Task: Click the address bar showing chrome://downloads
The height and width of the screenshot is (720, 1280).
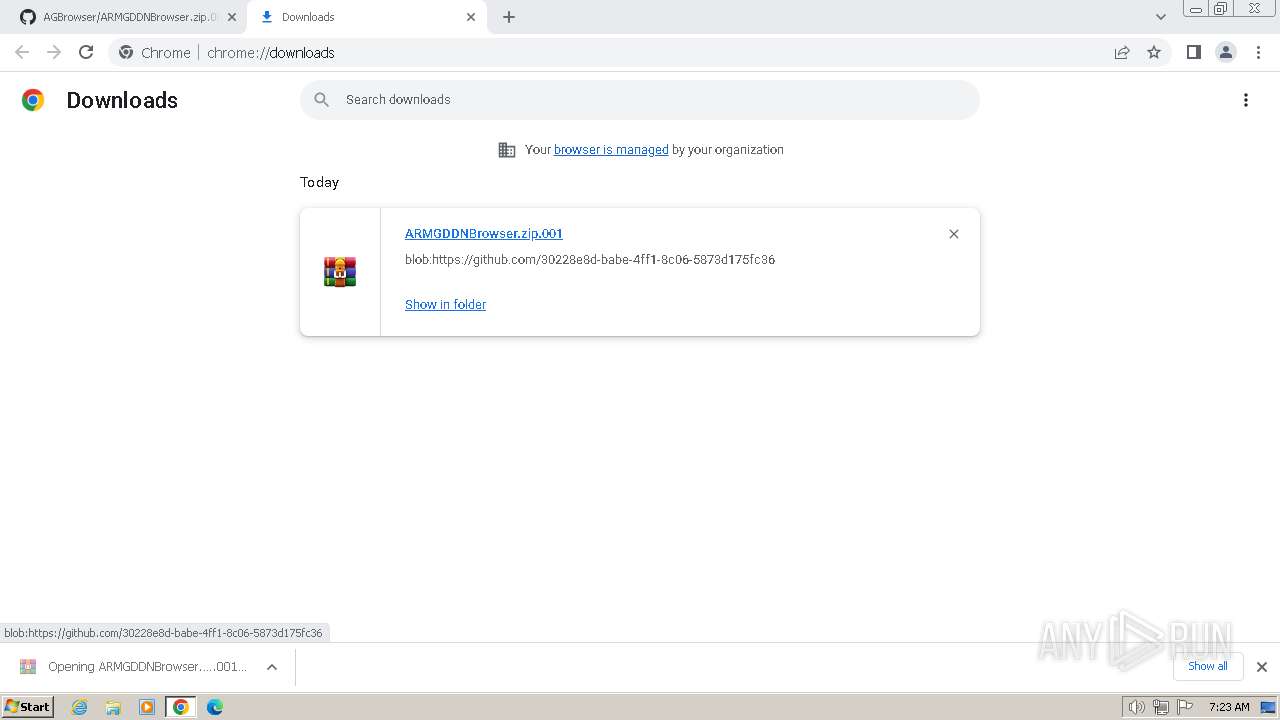Action: [640, 52]
